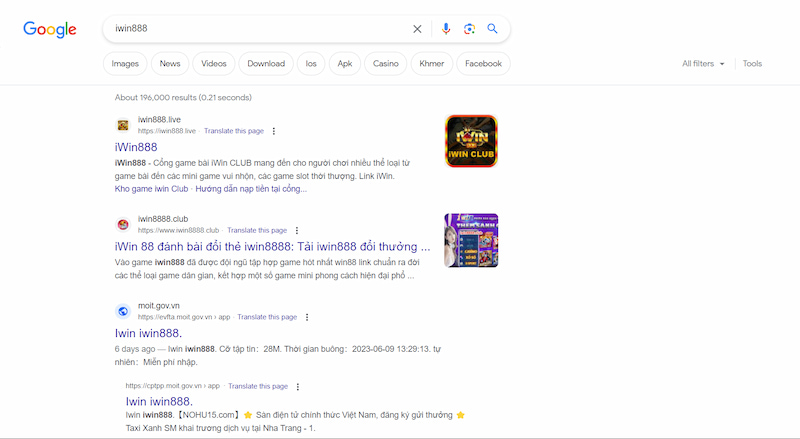Click the iwin888.live site favicon
Screen dimensions: 800x439
pyautogui.click(x=123, y=125)
